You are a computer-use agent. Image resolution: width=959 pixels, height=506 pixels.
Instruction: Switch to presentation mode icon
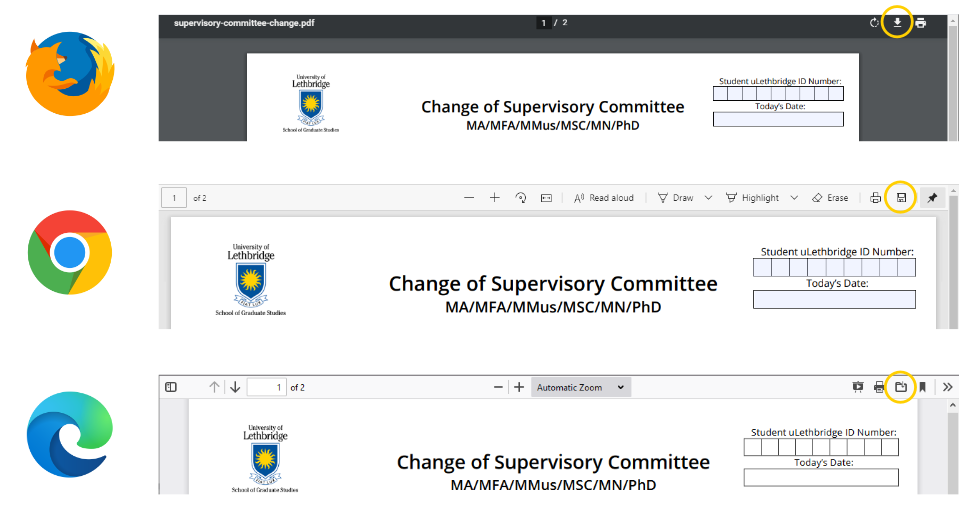pyautogui.click(x=857, y=387)
